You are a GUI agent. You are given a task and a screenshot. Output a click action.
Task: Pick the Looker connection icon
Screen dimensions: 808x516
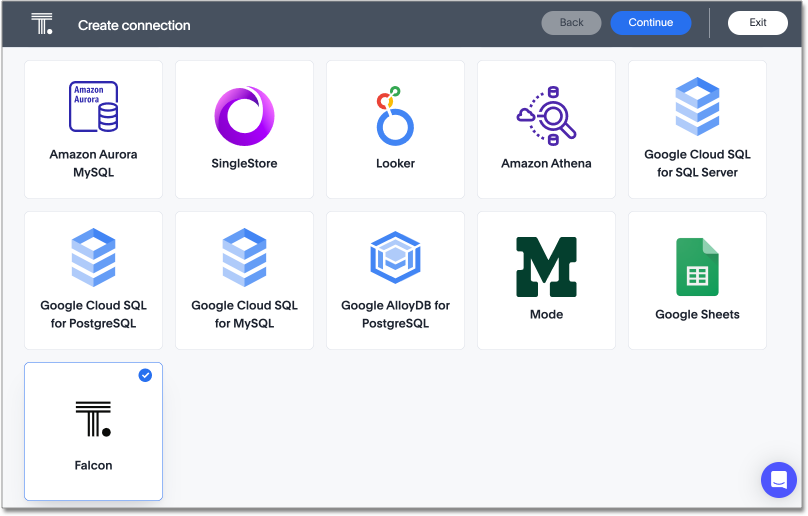click(x=395, y=116)
